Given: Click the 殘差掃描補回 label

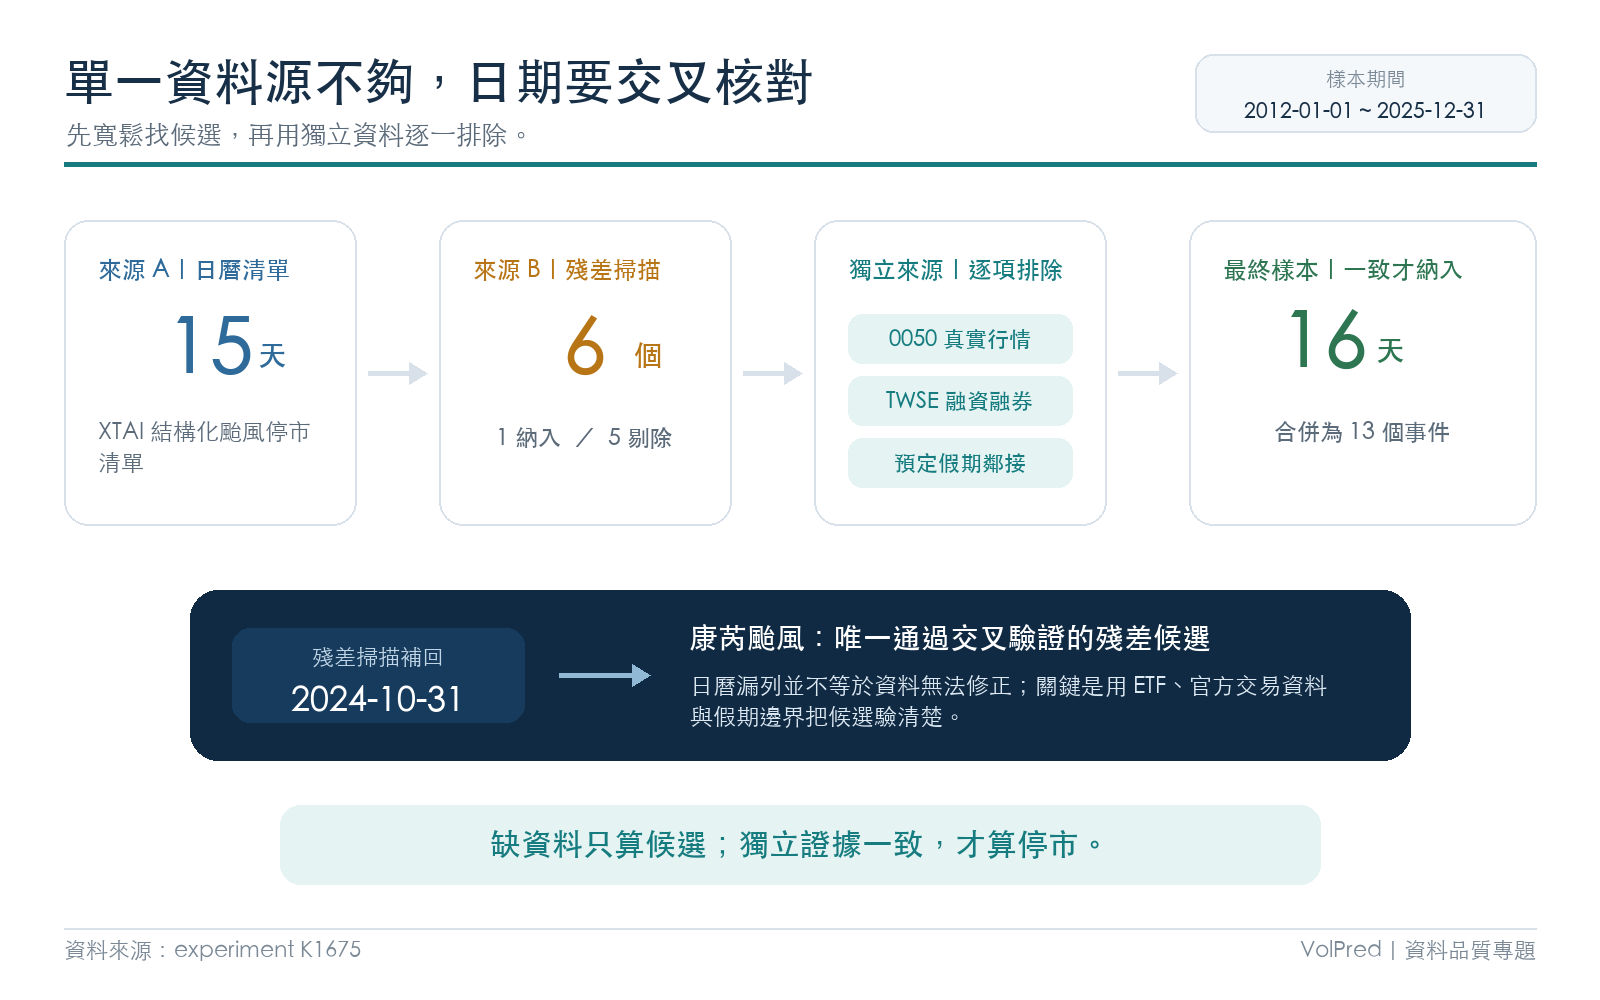Looking at the screenshot, I should 378,657.
